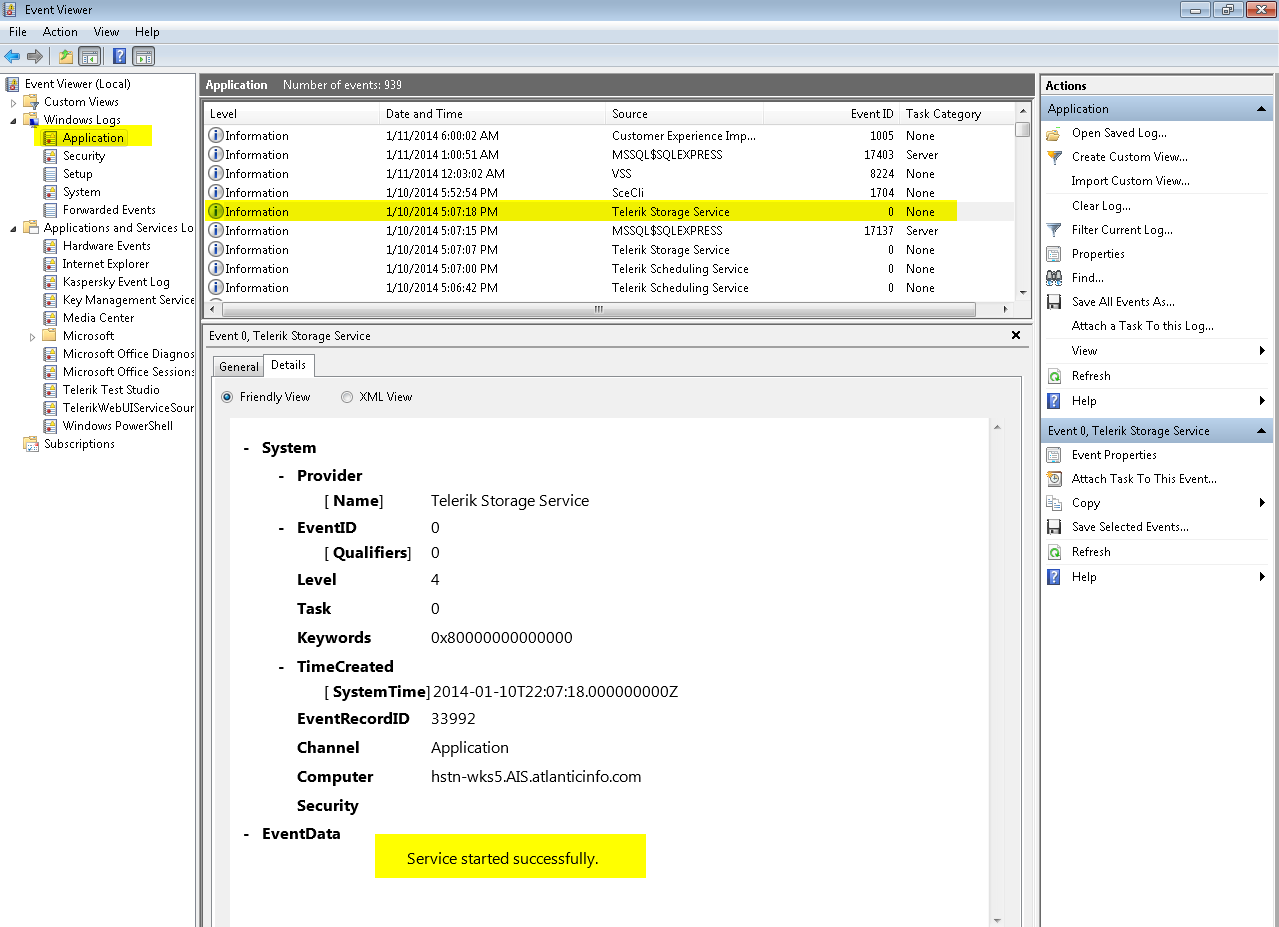Click the Find binoculars icon
The image size is (1279, 927).
point(1054,278)
